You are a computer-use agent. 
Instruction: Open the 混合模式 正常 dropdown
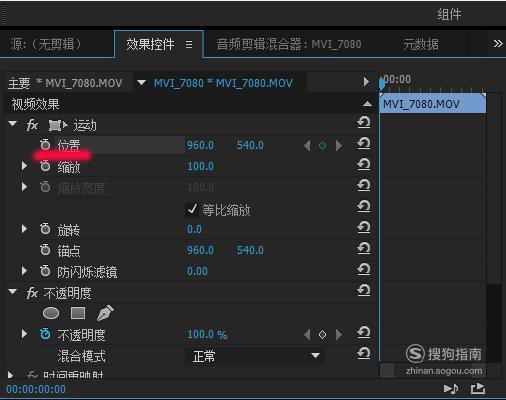(x=254, y=356)
